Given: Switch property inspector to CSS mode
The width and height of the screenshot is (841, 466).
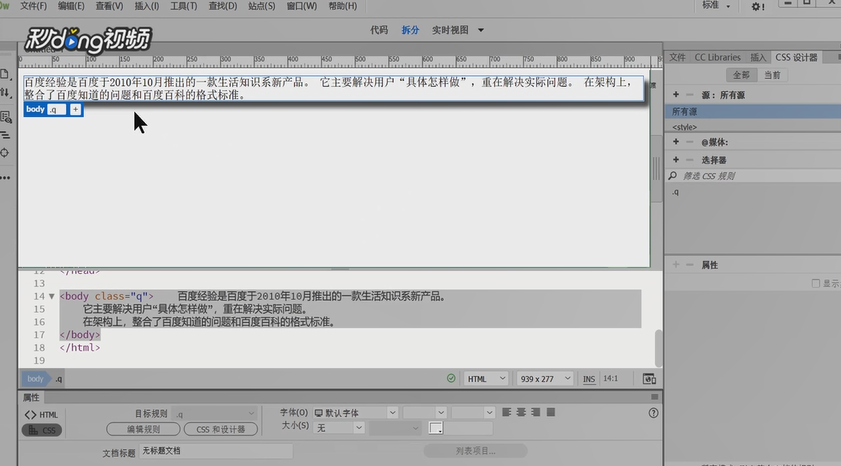Looking at the screenshot, I should (x=42, y=430).
